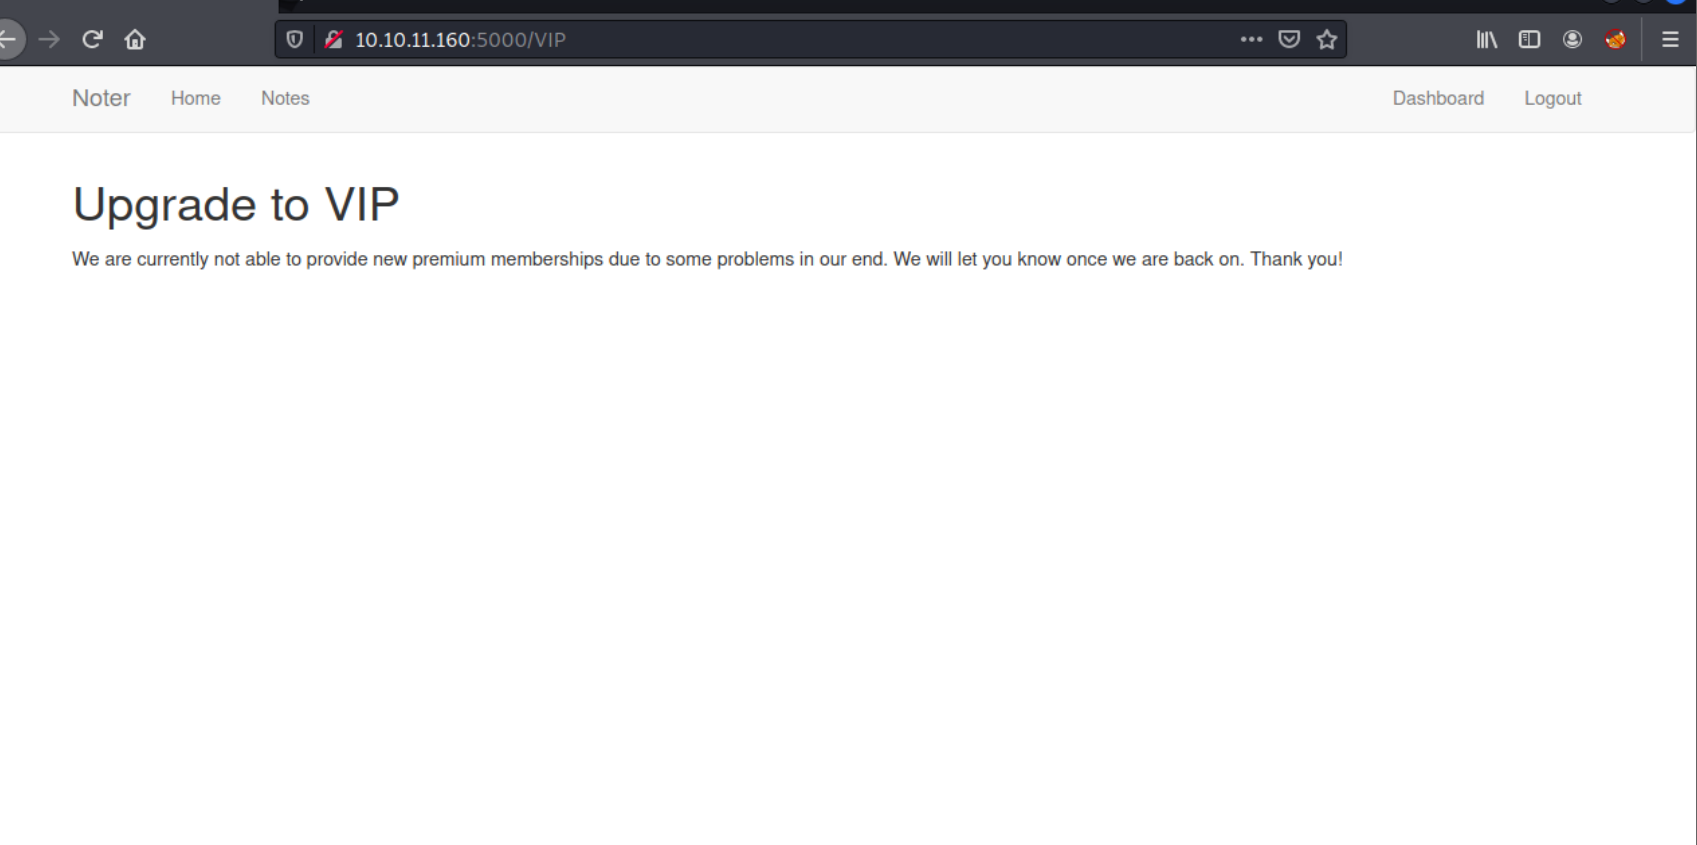Open the browser home page
This screenshot has height=845, width=1697.
(135, 40)
